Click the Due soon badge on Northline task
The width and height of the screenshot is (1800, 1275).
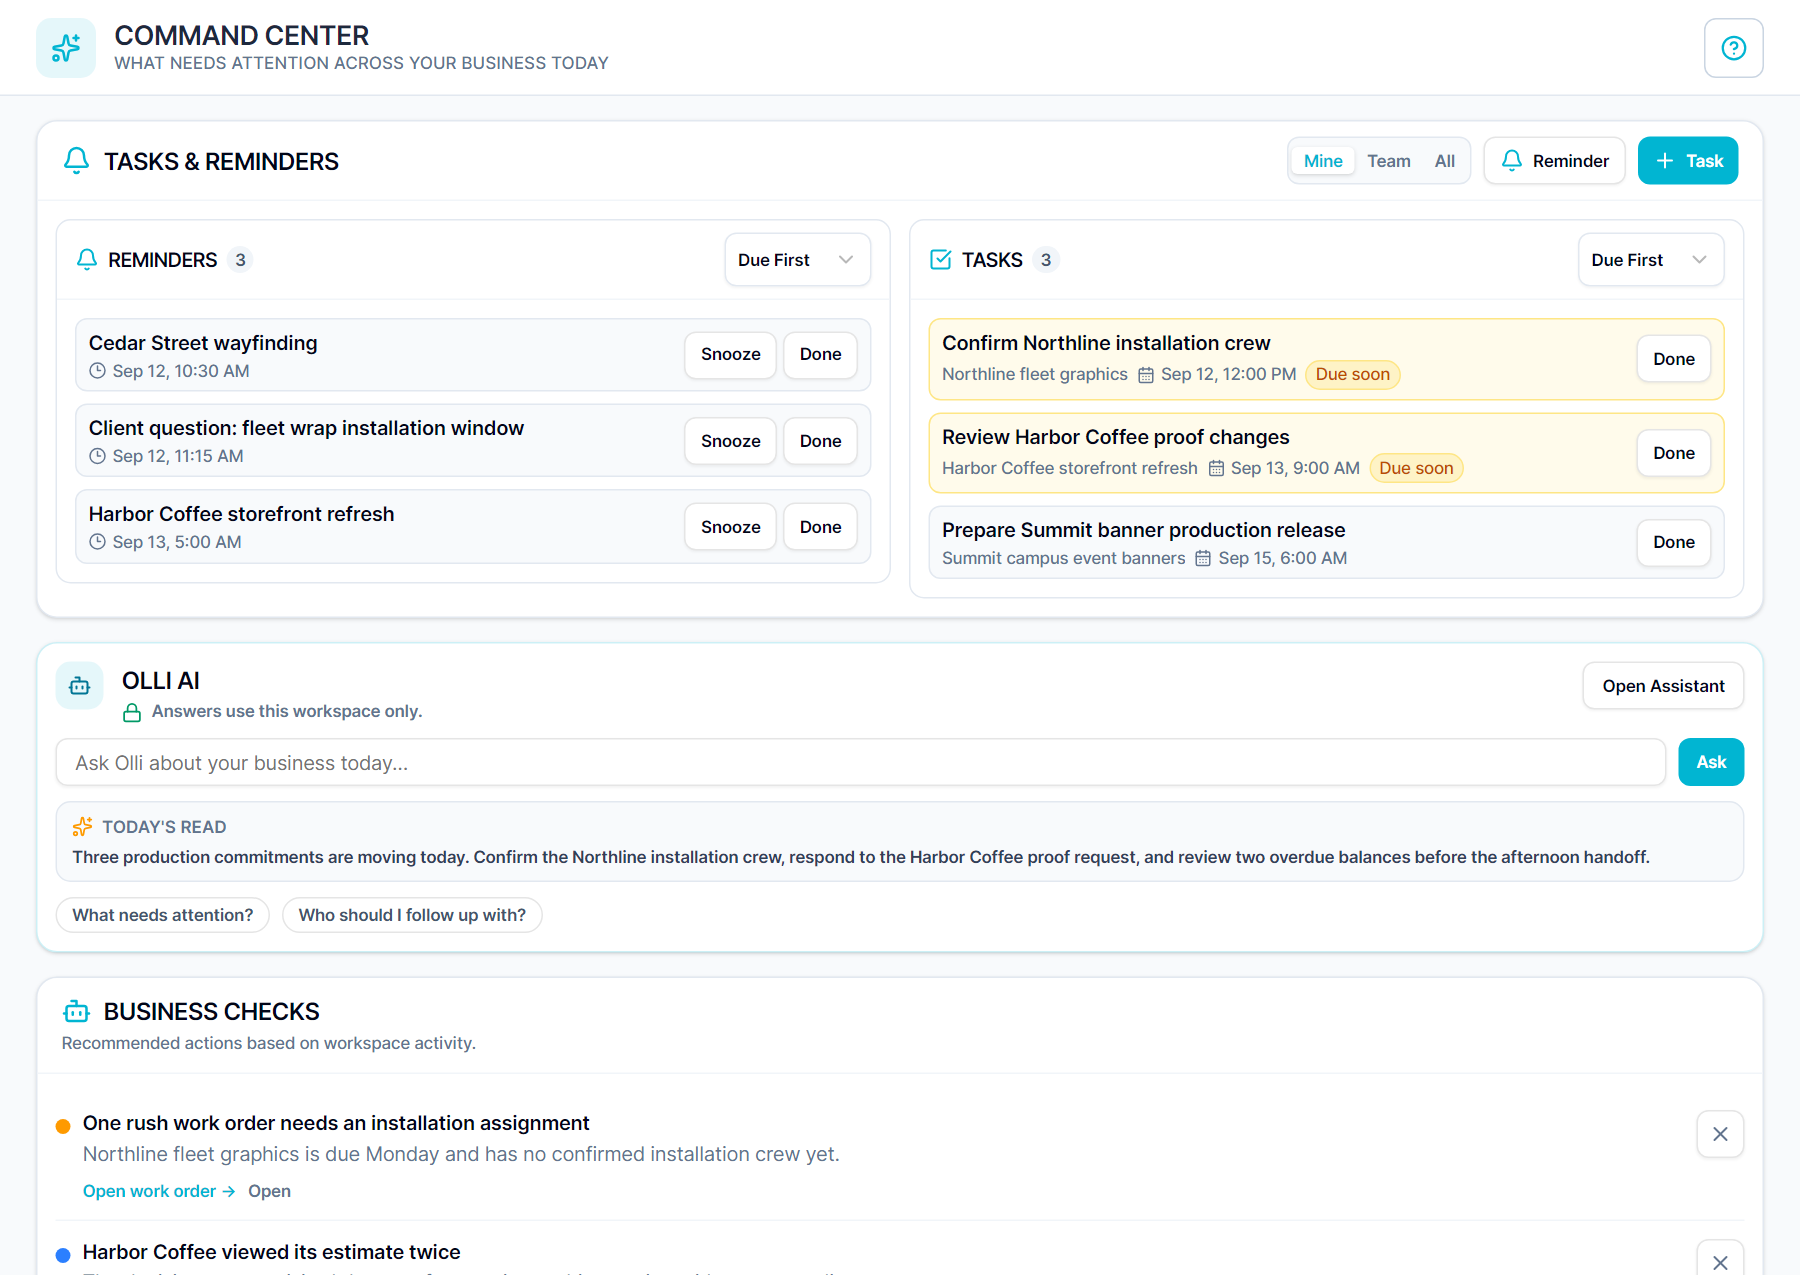pyautogui.click(x=1352, y=375)
